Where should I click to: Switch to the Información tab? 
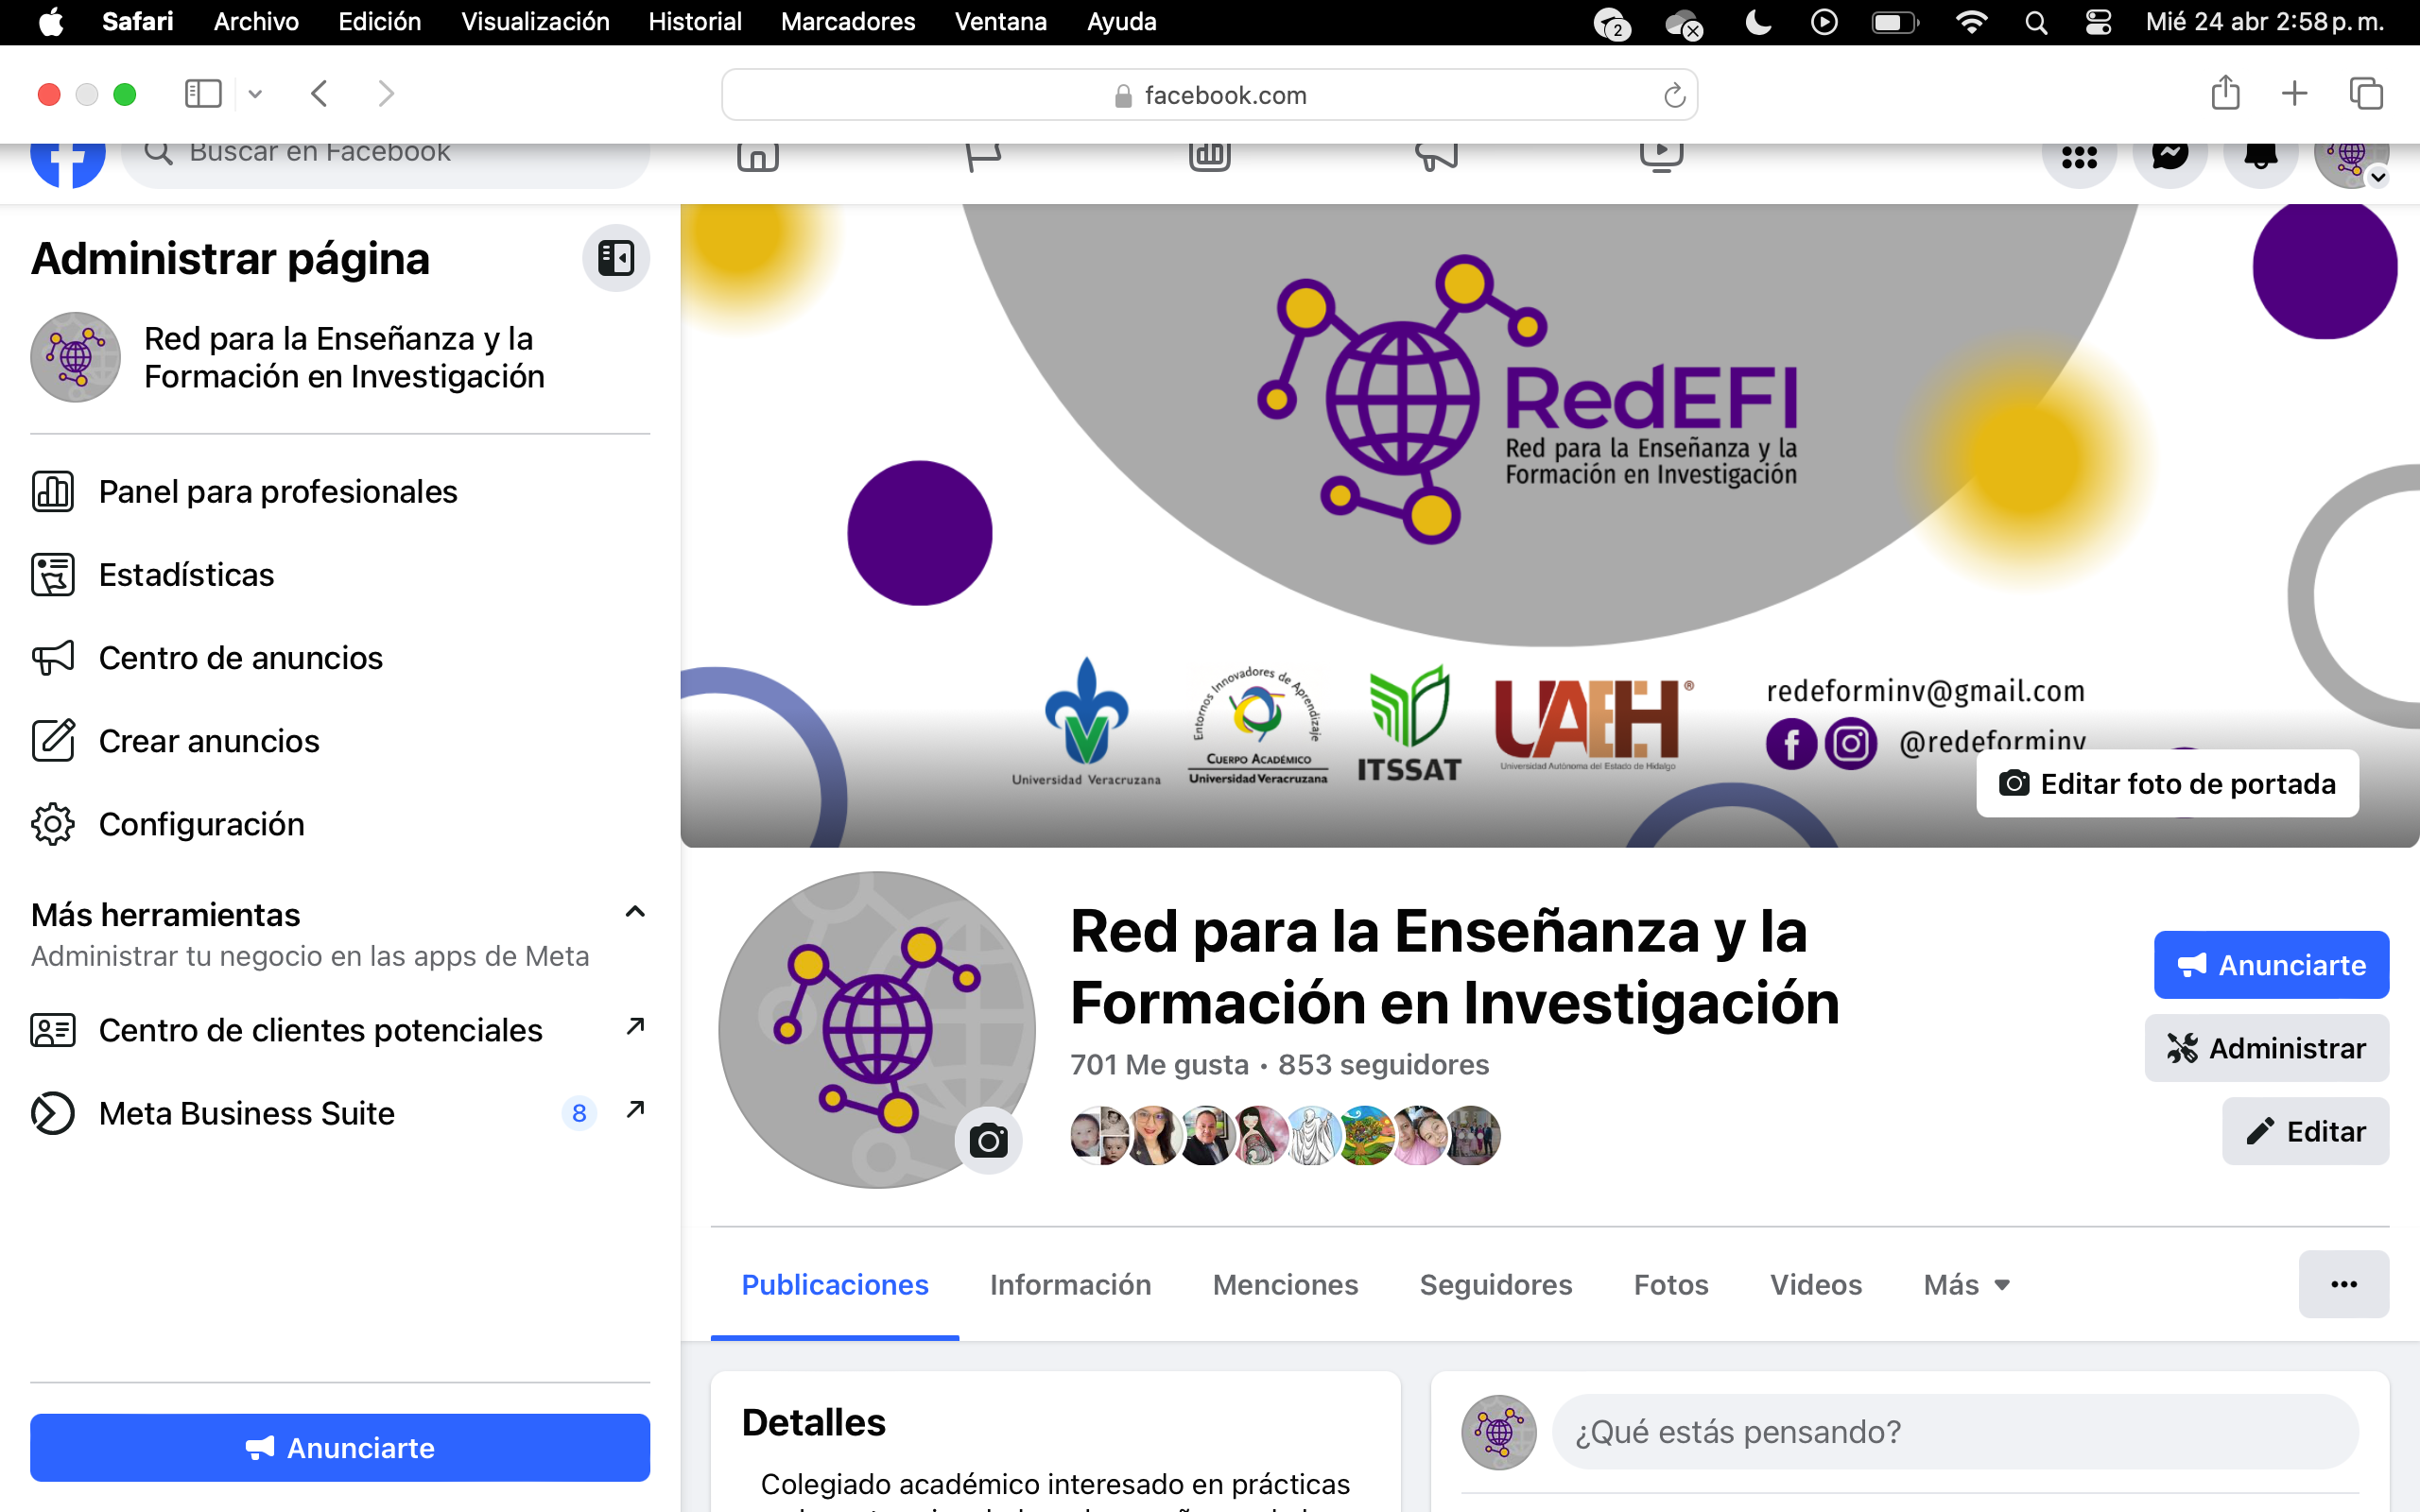pos(1070,1284)
